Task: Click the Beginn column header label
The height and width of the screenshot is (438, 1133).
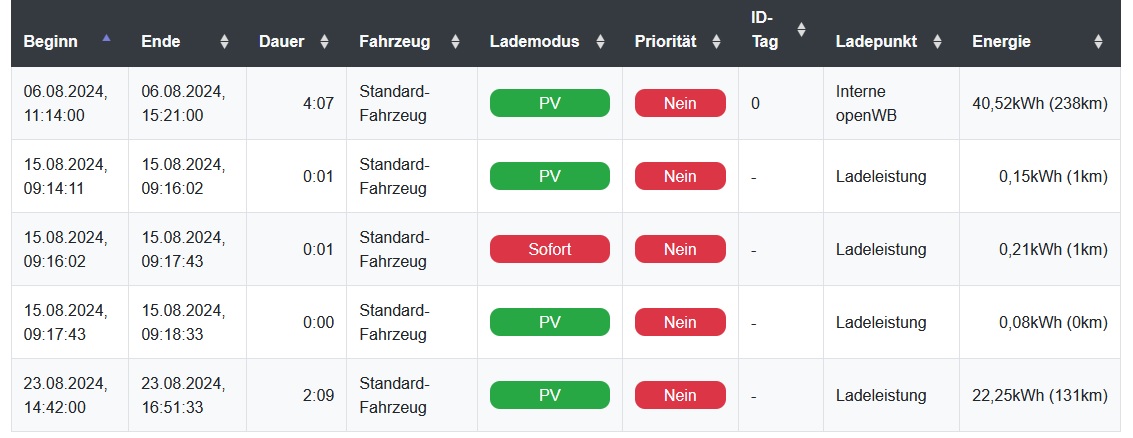Action: [51, 42]
